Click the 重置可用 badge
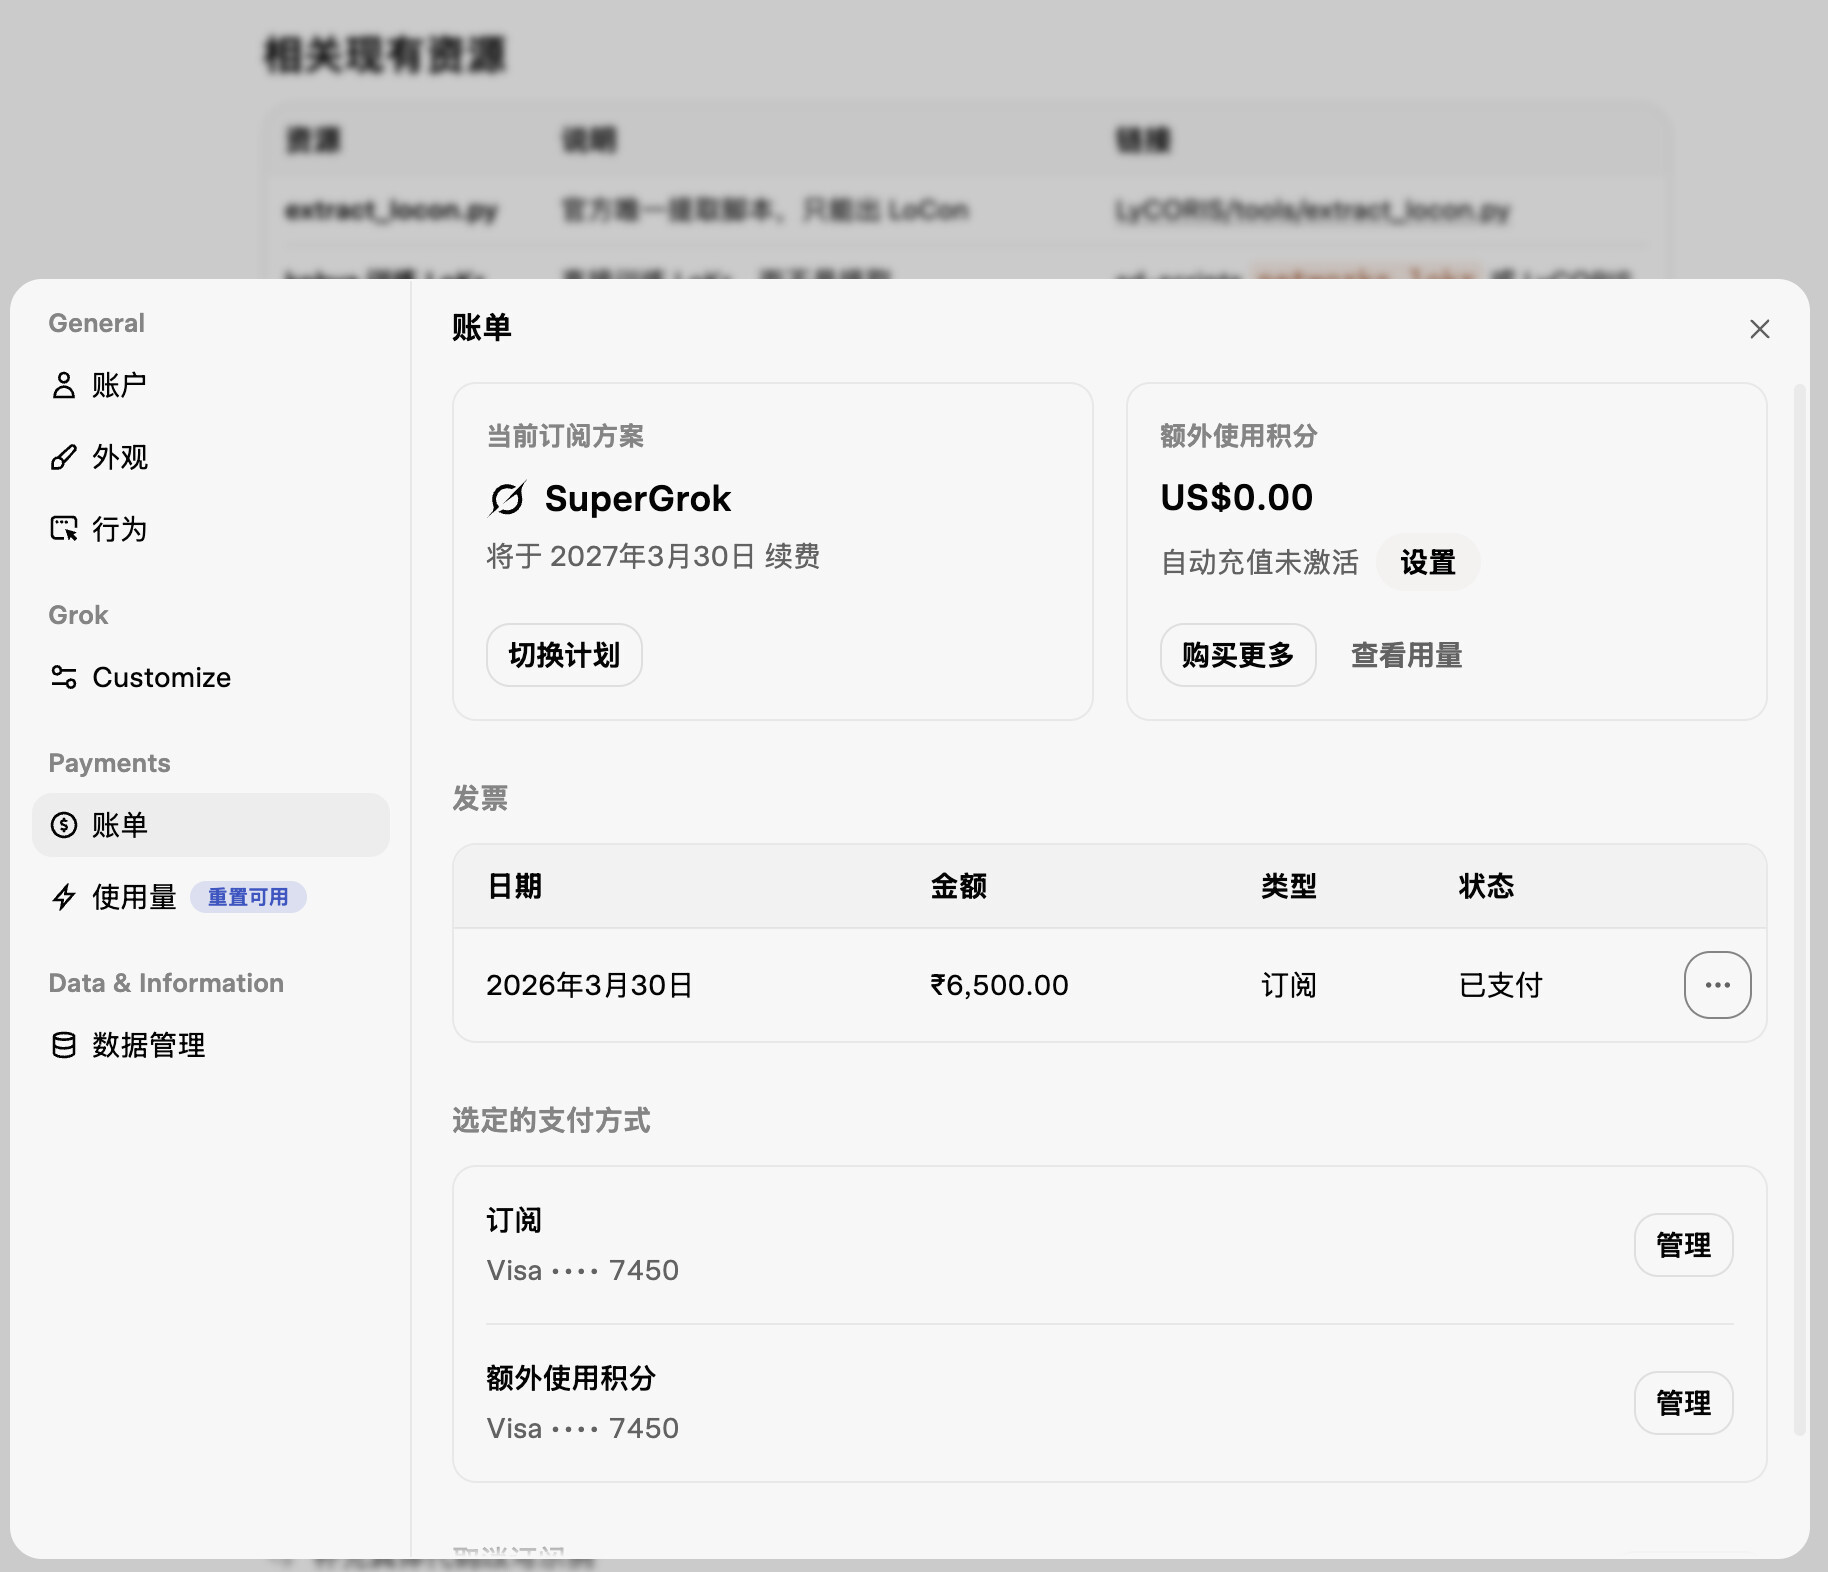This screenshot has width=1828, height=1572. pos(248,897)
